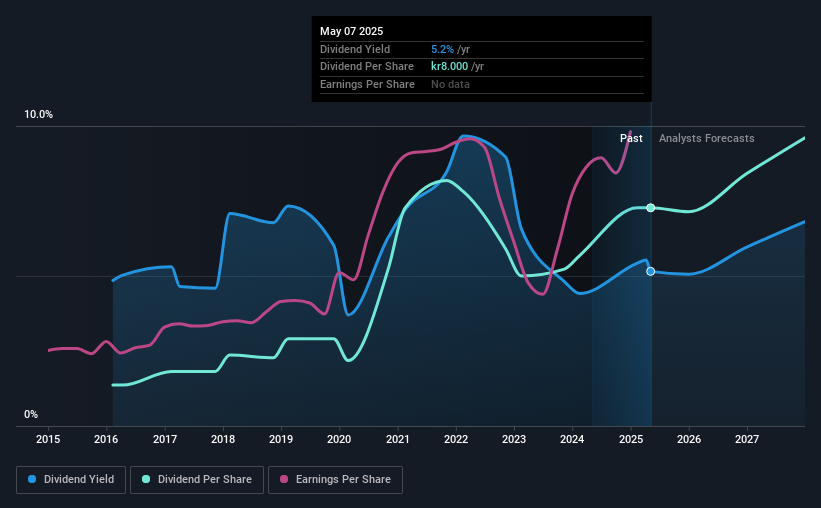Click the Analysts Forecasts label
The height and width of the screenshot is (508, 821).
(x=706, y=138)
